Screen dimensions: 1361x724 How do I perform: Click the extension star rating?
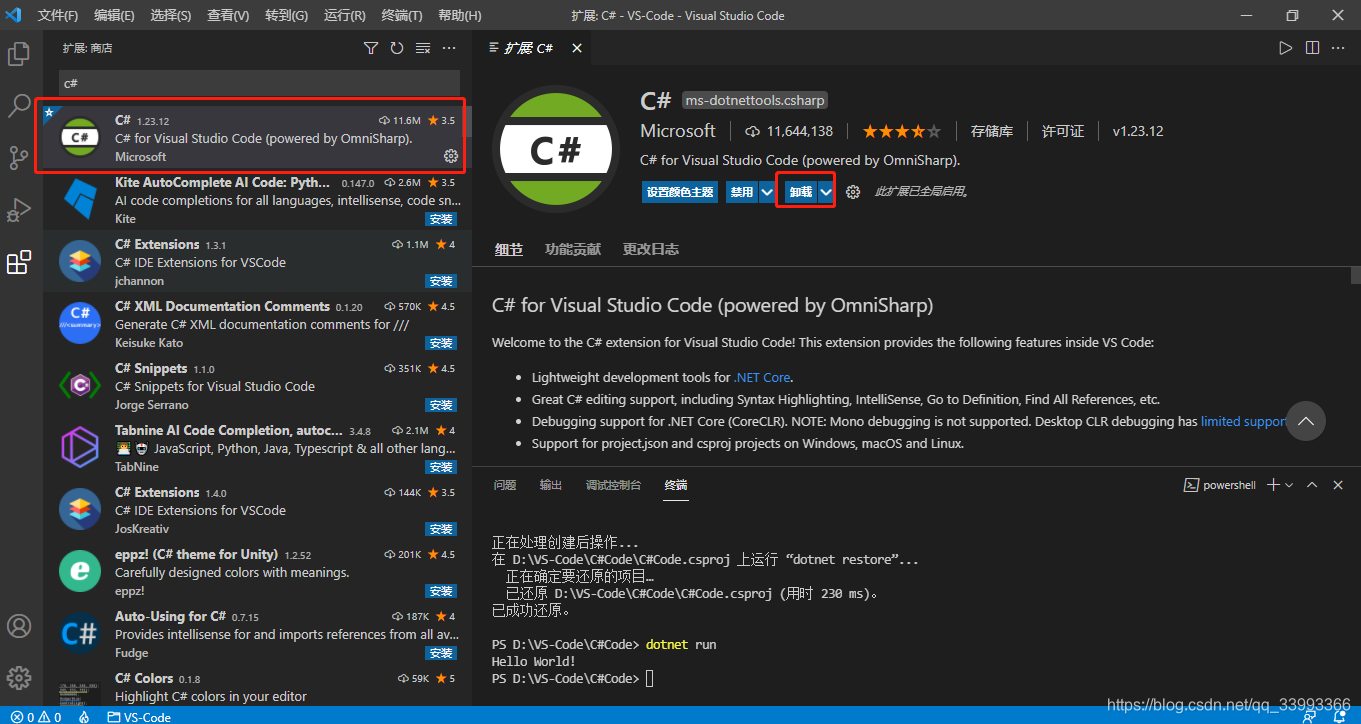click(901, 131)
